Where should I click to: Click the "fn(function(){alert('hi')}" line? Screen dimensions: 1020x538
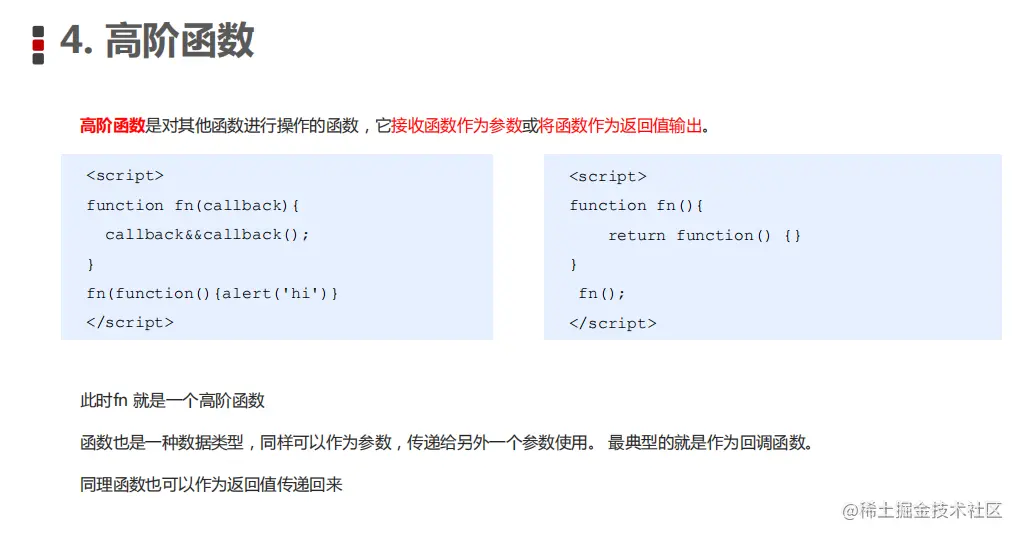click(x=212, y=293)
